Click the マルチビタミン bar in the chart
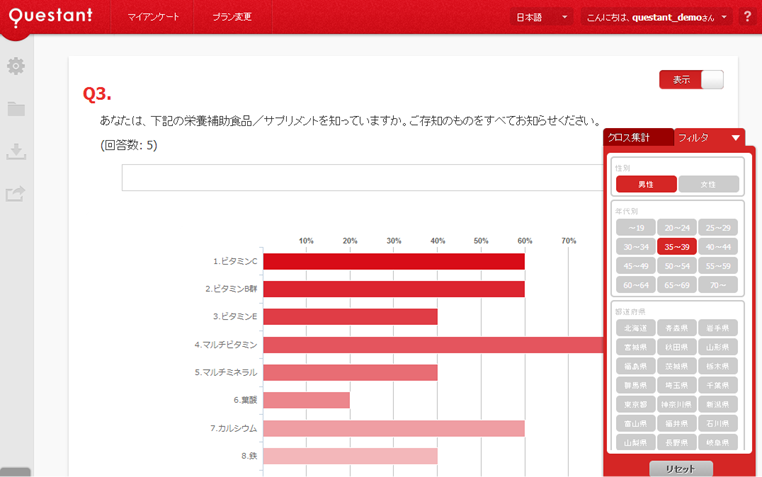 tap(432, 344)
